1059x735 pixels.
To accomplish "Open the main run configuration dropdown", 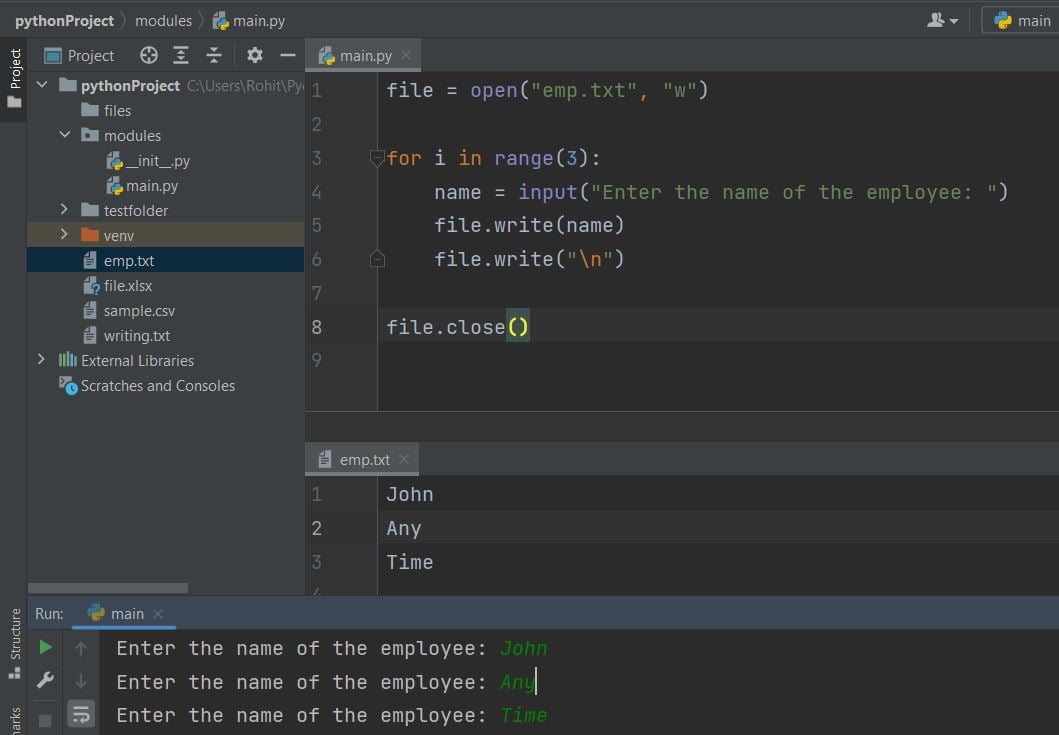I will coord(1030,20).
